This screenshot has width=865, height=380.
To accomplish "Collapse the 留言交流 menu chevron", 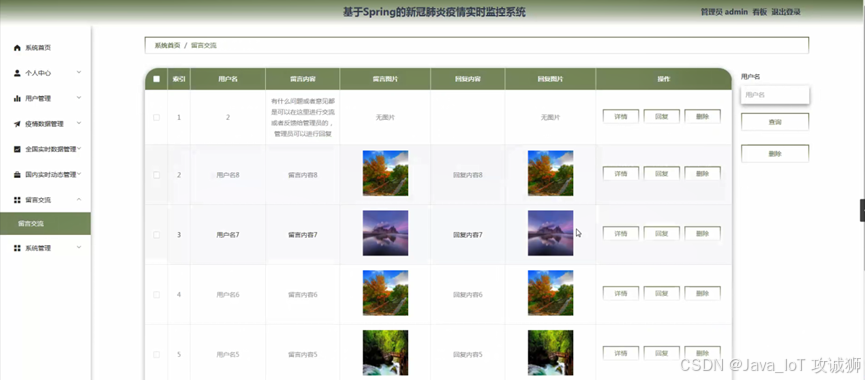I will [79, 199].
